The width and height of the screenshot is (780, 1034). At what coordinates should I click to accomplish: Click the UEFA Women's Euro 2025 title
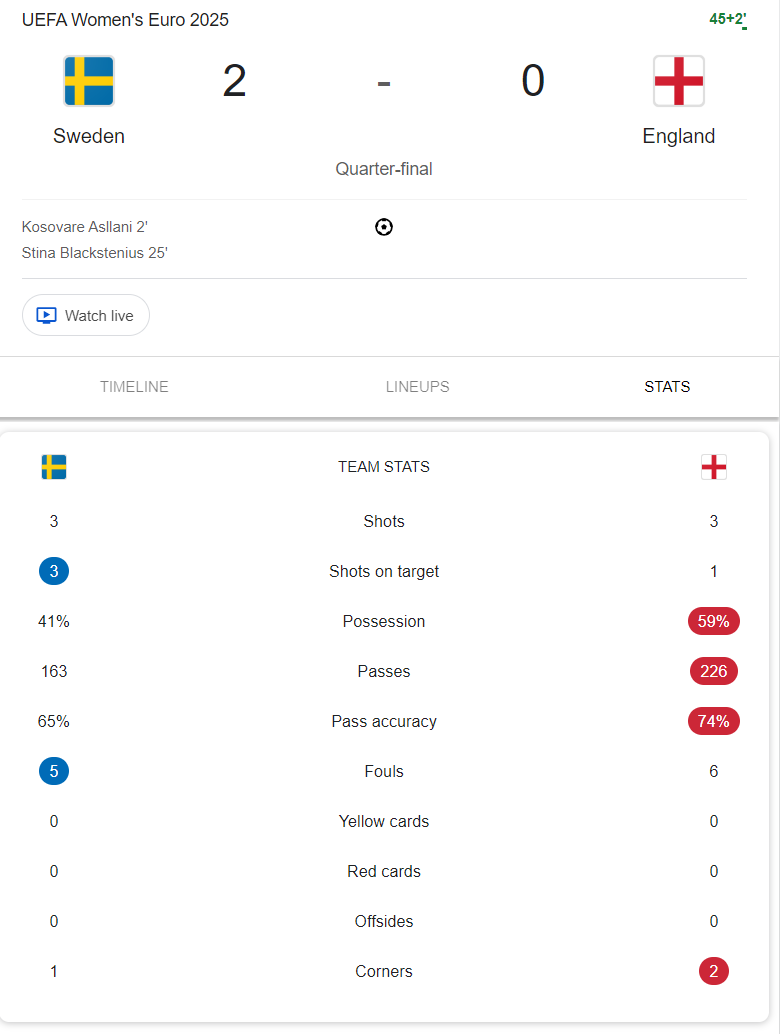pos(125,20)
